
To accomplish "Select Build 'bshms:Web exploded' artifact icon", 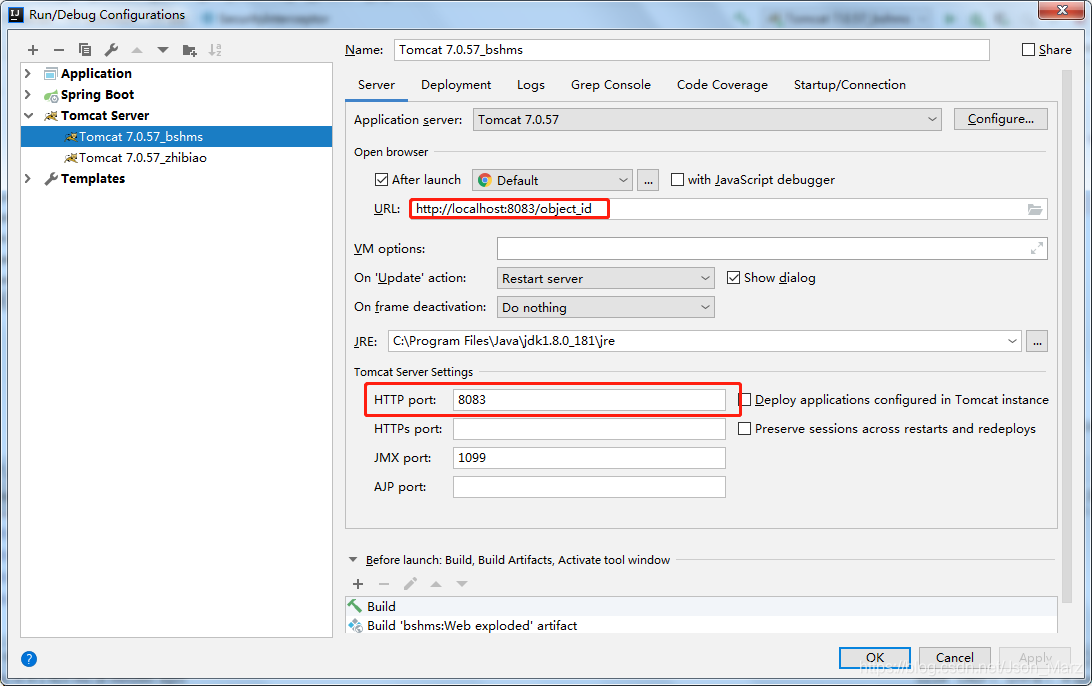I will (355, 625).
